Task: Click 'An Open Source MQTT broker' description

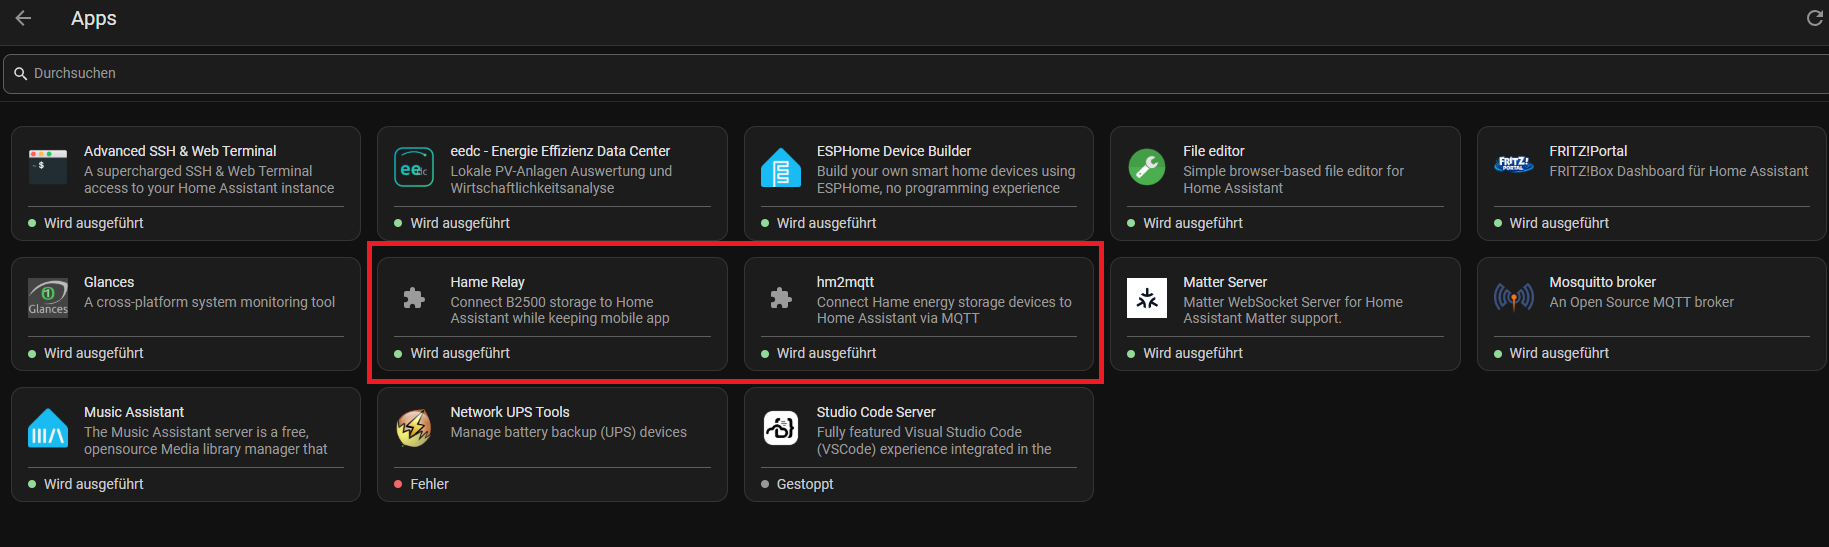Action: point(1641,302)
